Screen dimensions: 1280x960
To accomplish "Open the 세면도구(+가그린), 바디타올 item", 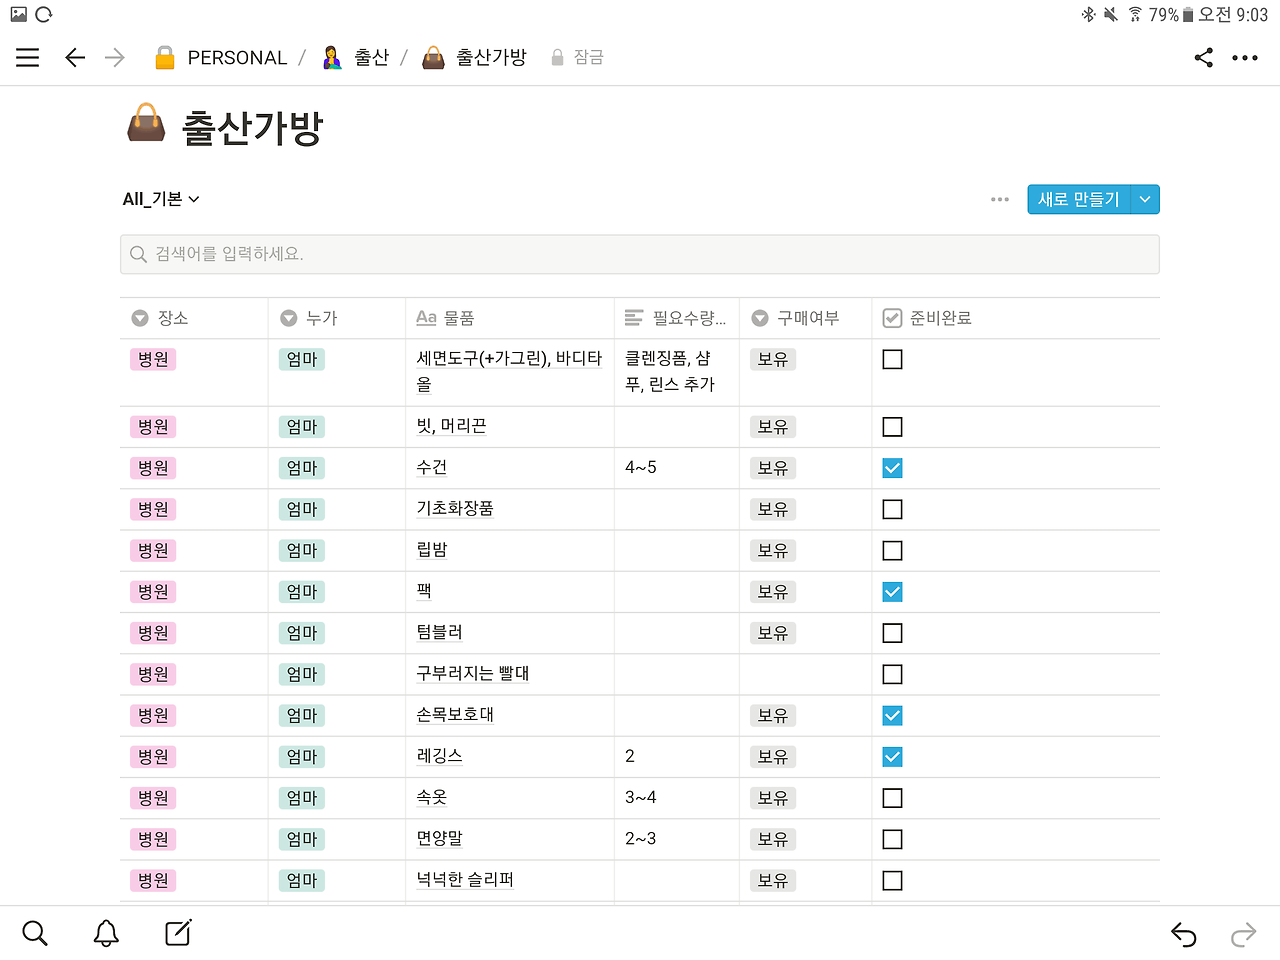I will pos(509,371).
